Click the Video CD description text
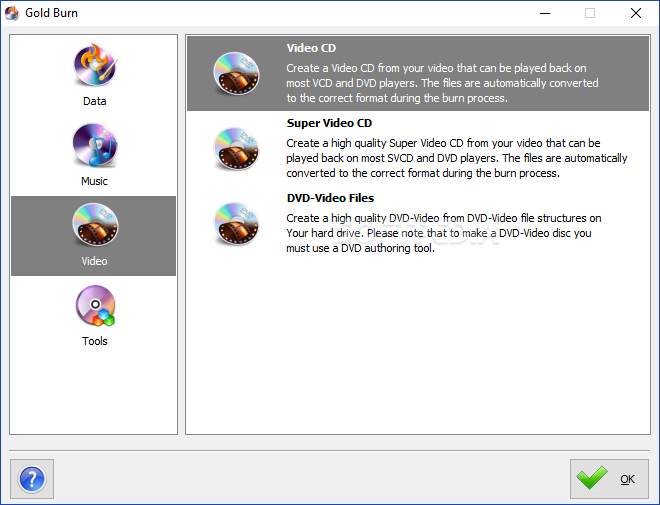The image size is (660, 505). point(442,83)
